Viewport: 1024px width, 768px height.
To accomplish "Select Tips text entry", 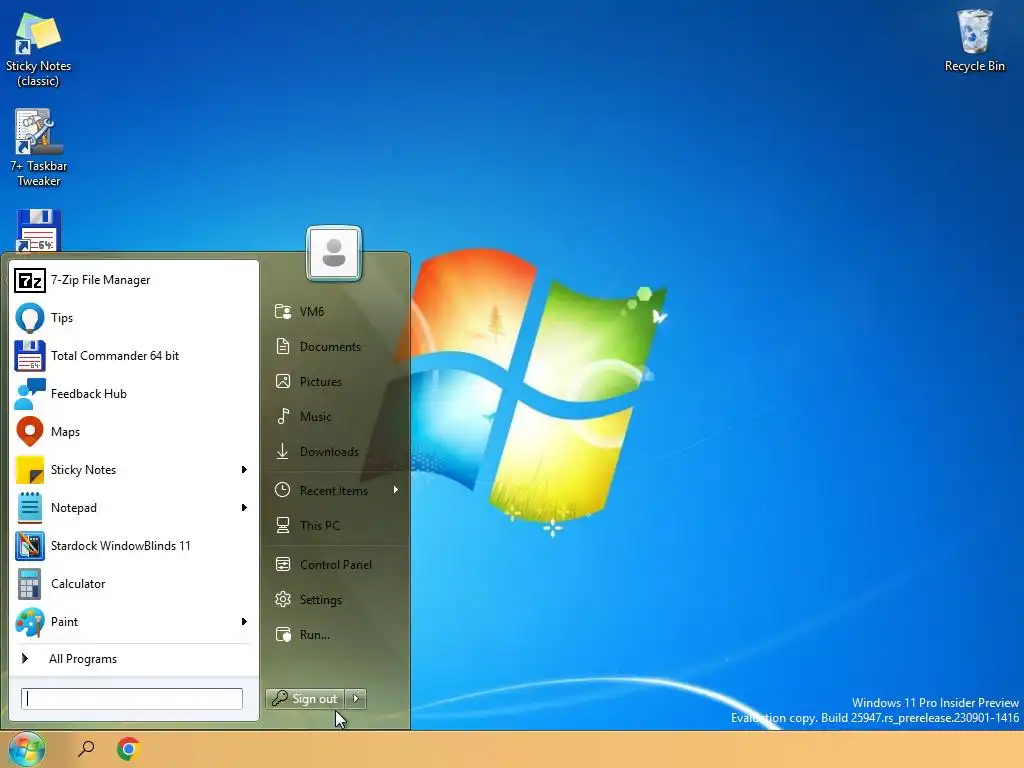I will (x=62, y=318).
